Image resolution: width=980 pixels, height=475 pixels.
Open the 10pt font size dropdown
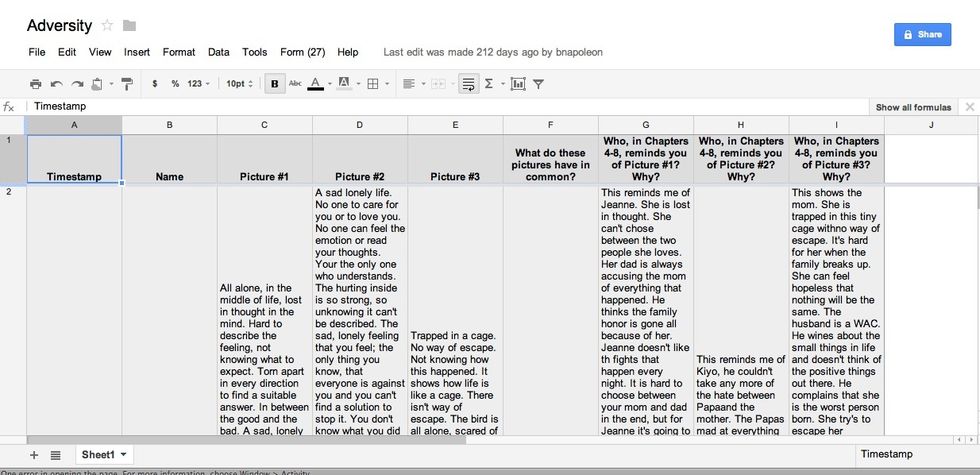point(240,84)
